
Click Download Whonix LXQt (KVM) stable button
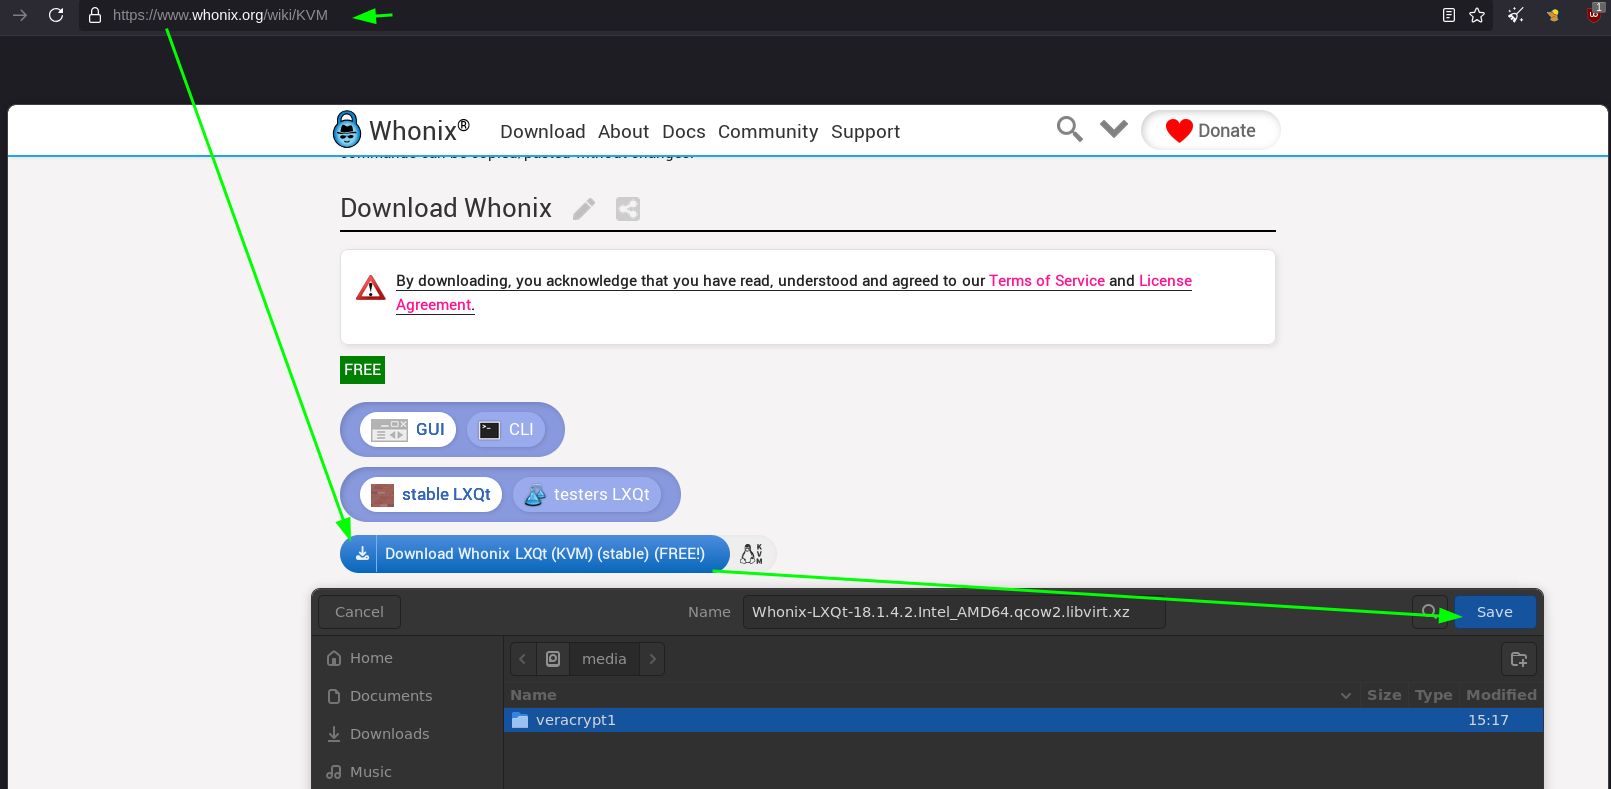click(534, 554)
